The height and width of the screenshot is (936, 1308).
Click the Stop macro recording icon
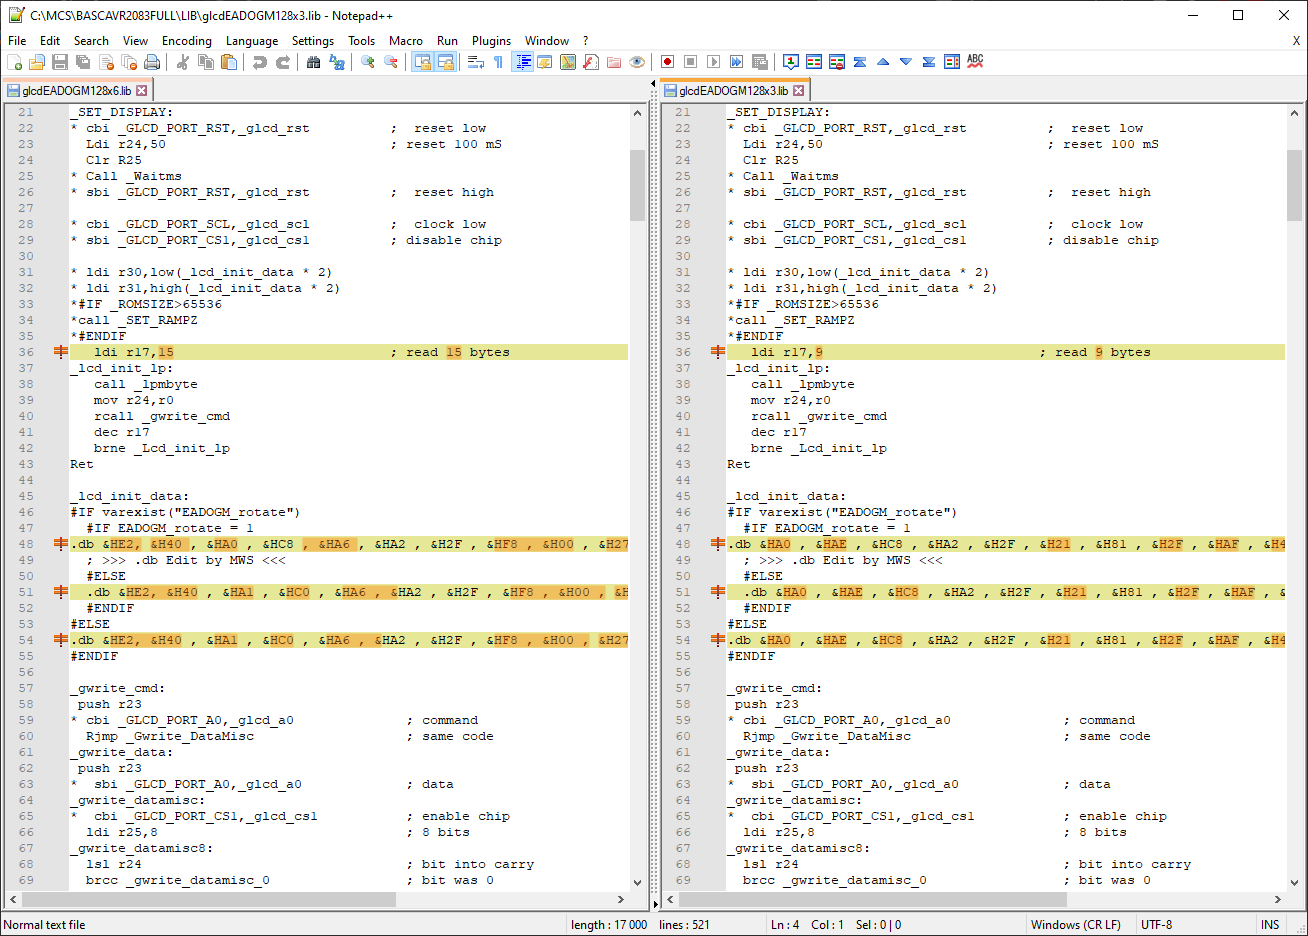[x=690, y=62]
